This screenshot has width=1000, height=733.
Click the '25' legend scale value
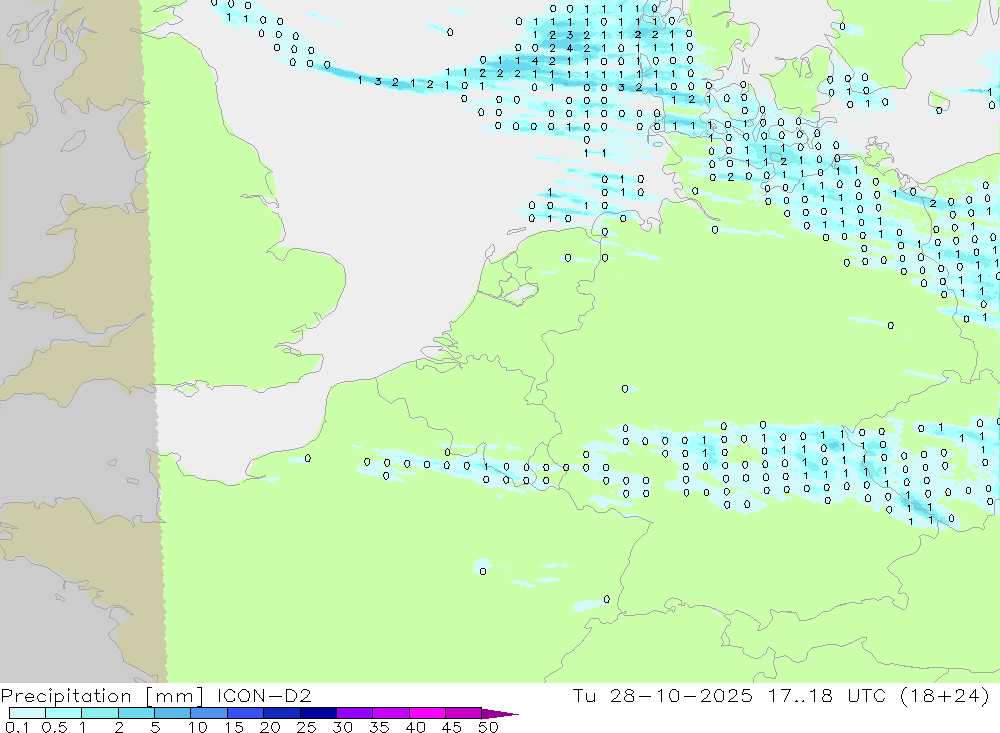[306, 727]
